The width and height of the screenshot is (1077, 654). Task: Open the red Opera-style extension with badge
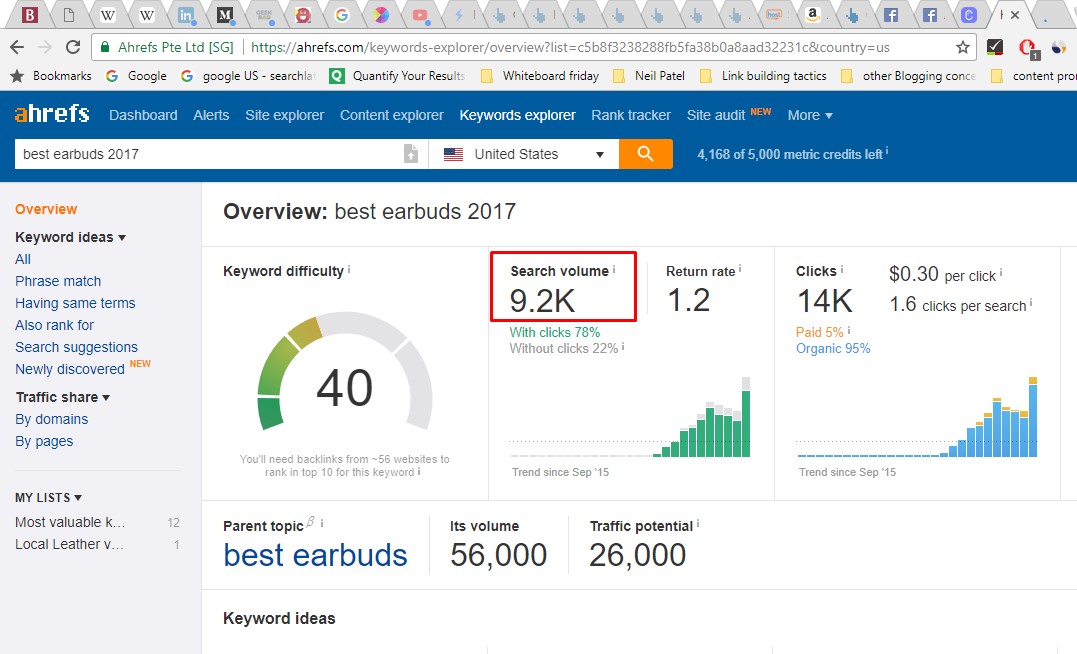tap(1029, 48)
